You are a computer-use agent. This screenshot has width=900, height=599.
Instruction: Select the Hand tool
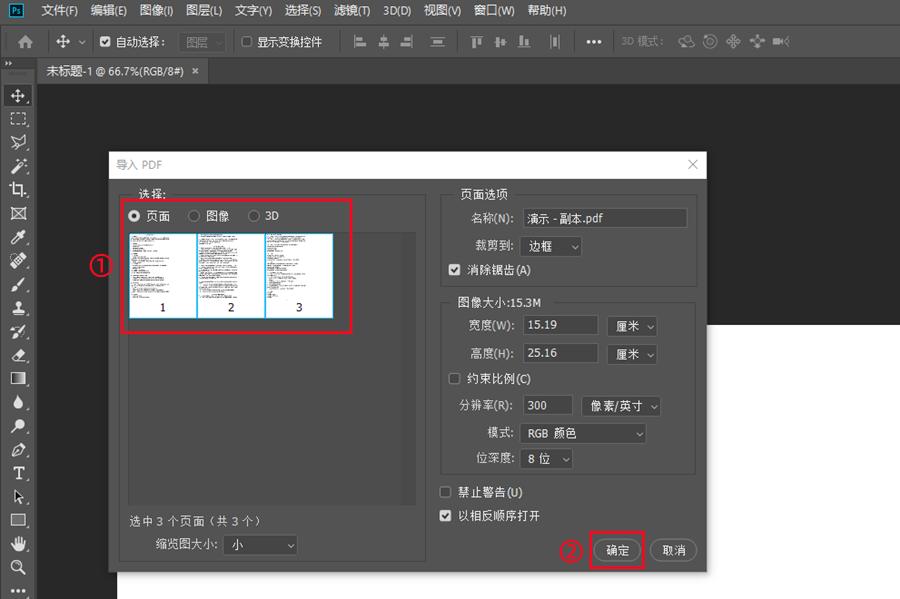(x=18, y=544)
